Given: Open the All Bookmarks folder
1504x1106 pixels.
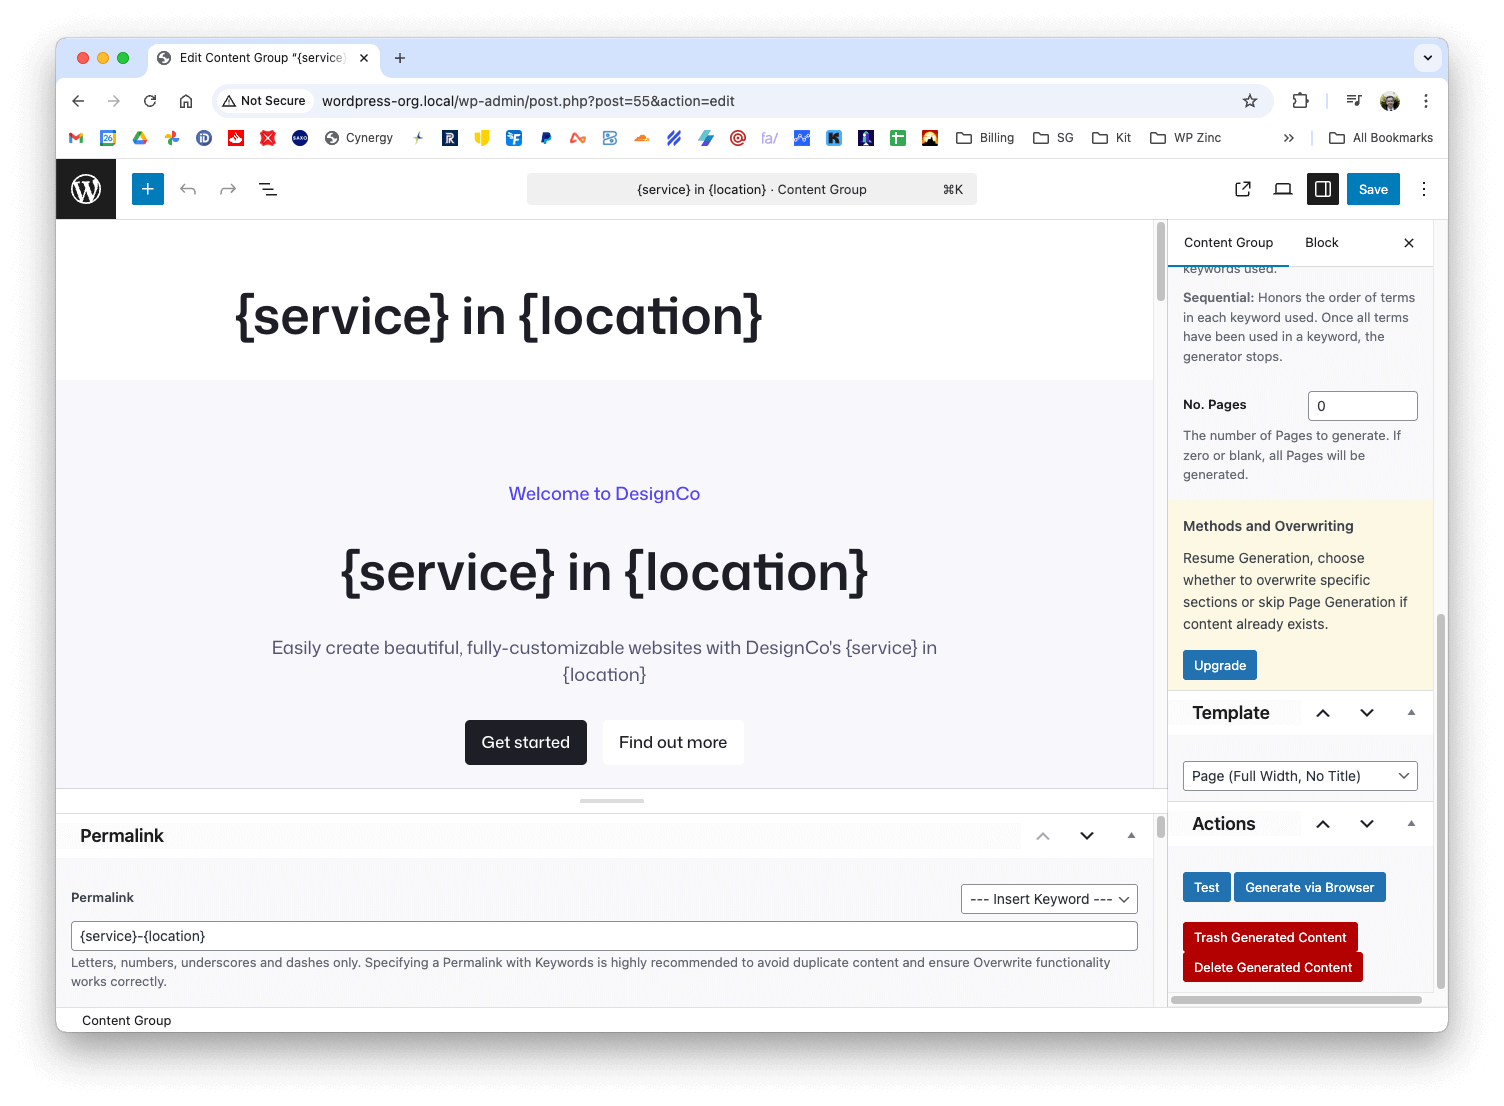Looking at the screenshot, I should 1381,138.
